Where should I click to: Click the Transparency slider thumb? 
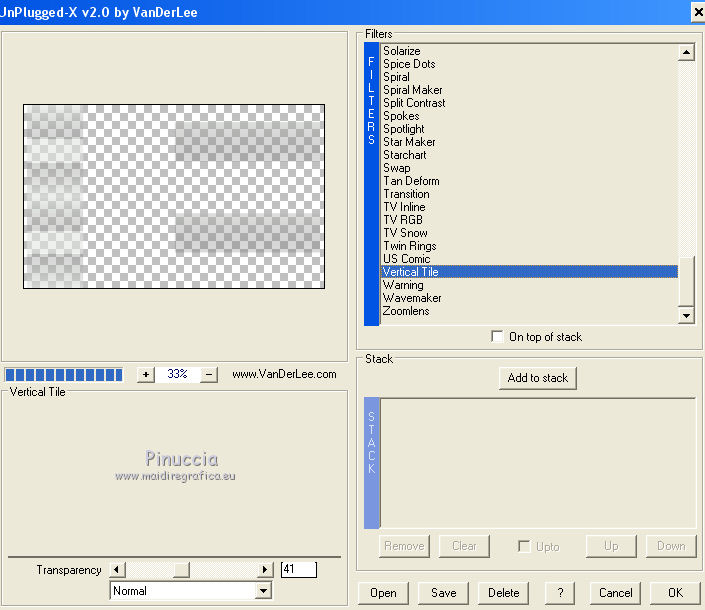[182, 570]
